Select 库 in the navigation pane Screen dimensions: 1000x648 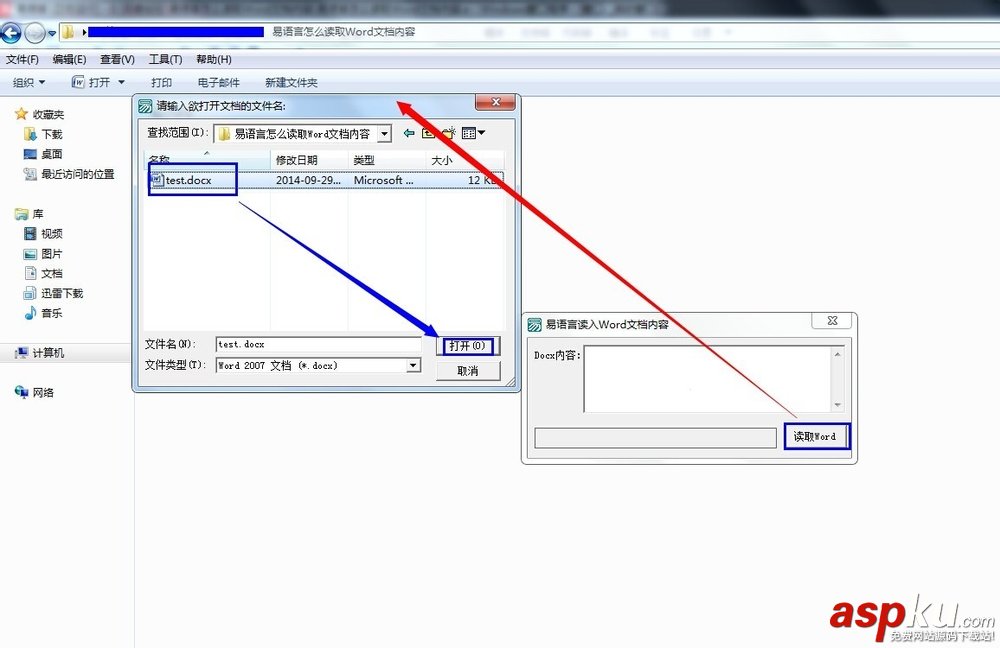point(38,214)
